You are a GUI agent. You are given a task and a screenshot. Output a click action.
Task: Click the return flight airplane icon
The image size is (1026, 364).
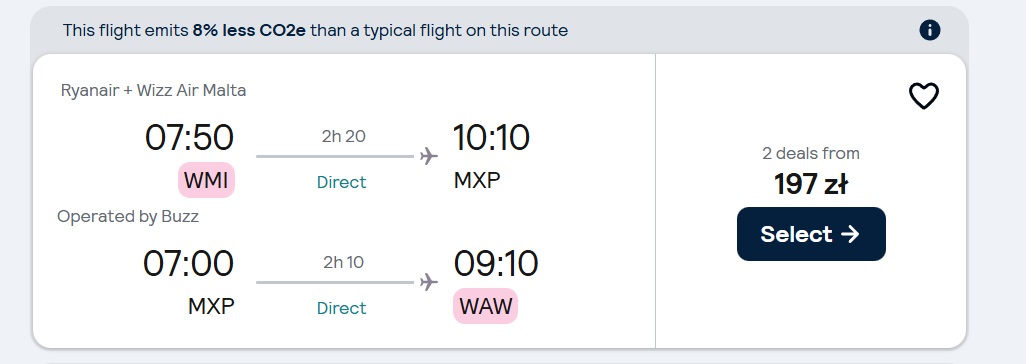(429, 282)
